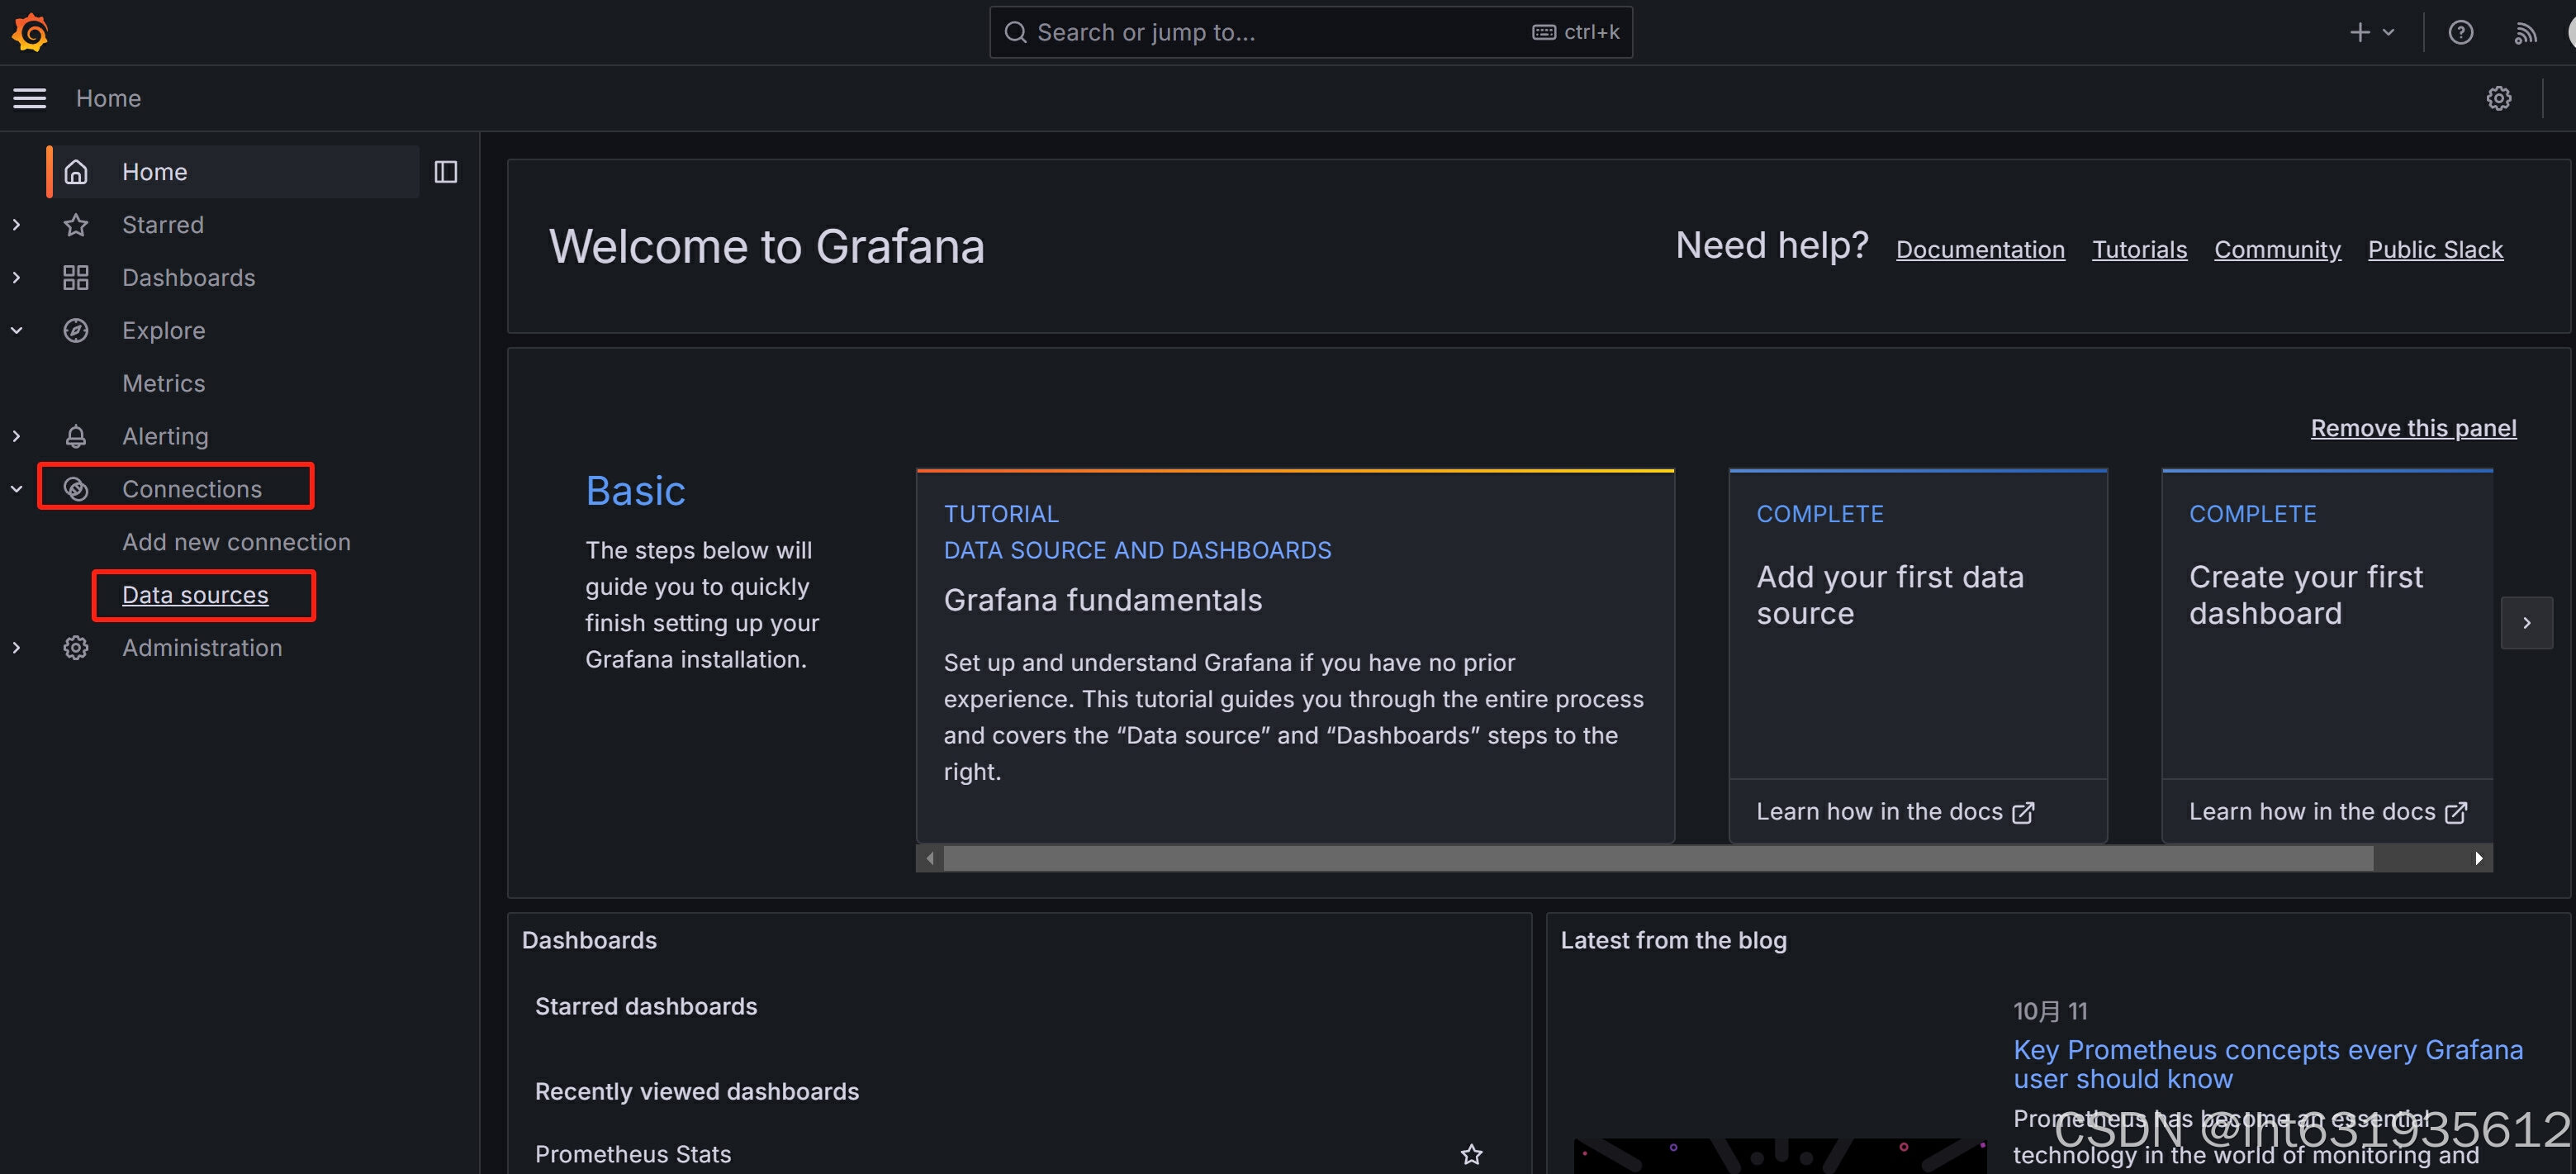Star the Prometheus Stats dashboard

point(1471,1154)
